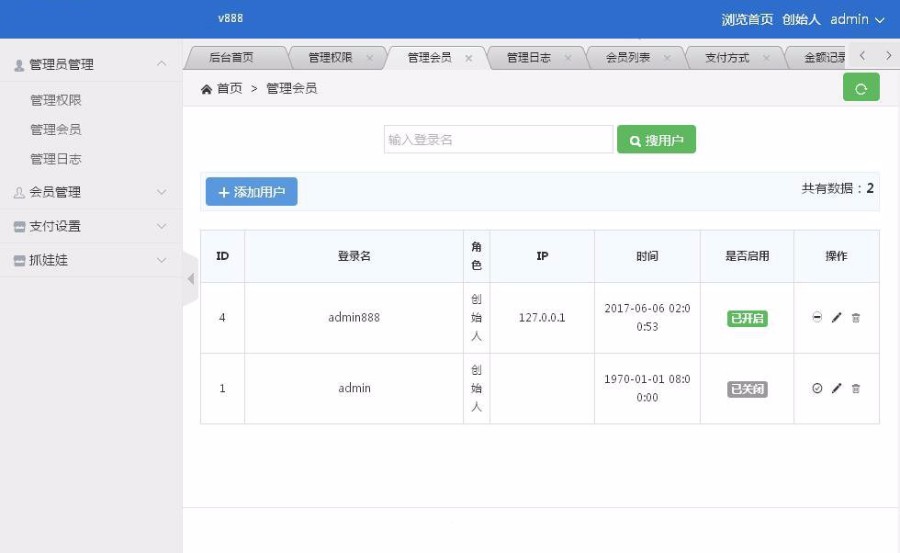The height and width of the screenshot is (553, 900).
Task: Click the home icon in breadcrumb
Action: point(206,89)
